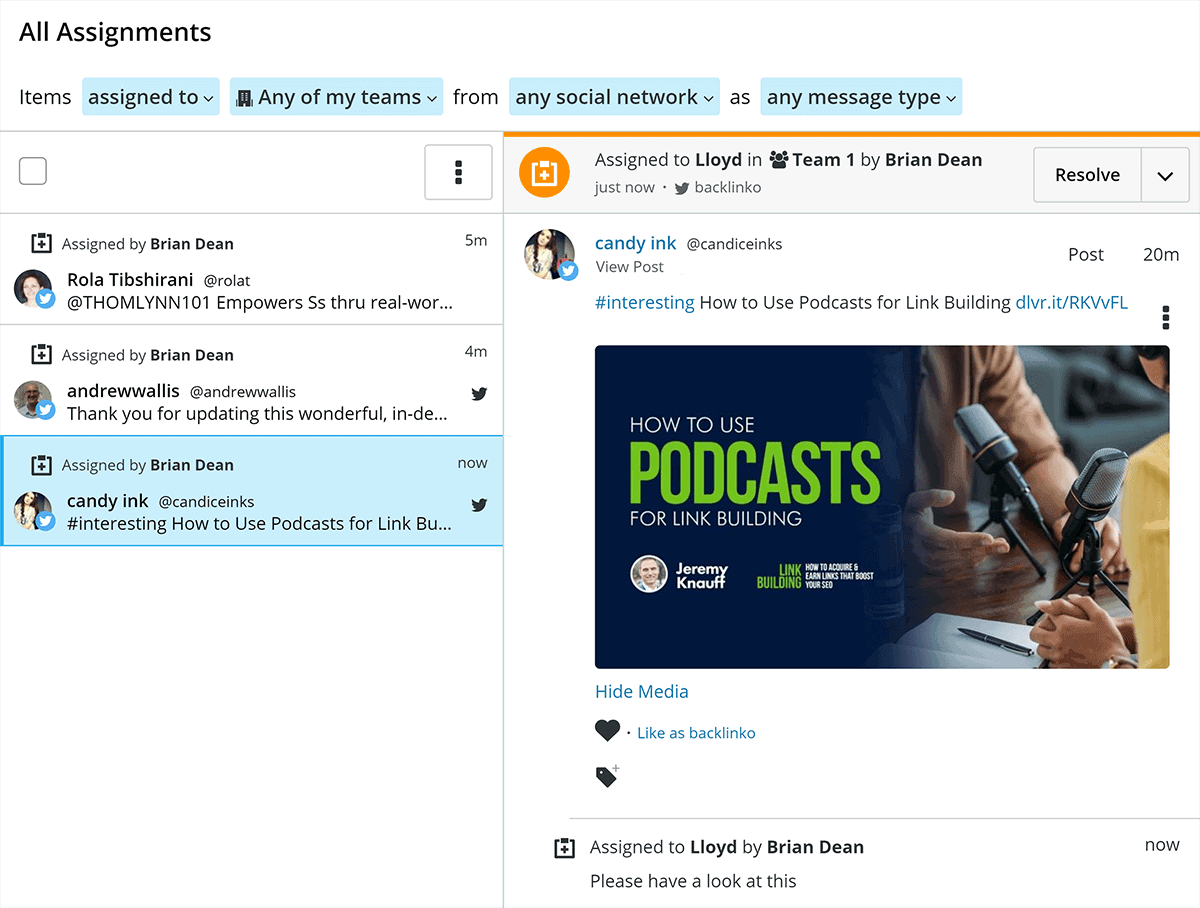
Task: Click the @rolat handle
Action: coord(227,281)
